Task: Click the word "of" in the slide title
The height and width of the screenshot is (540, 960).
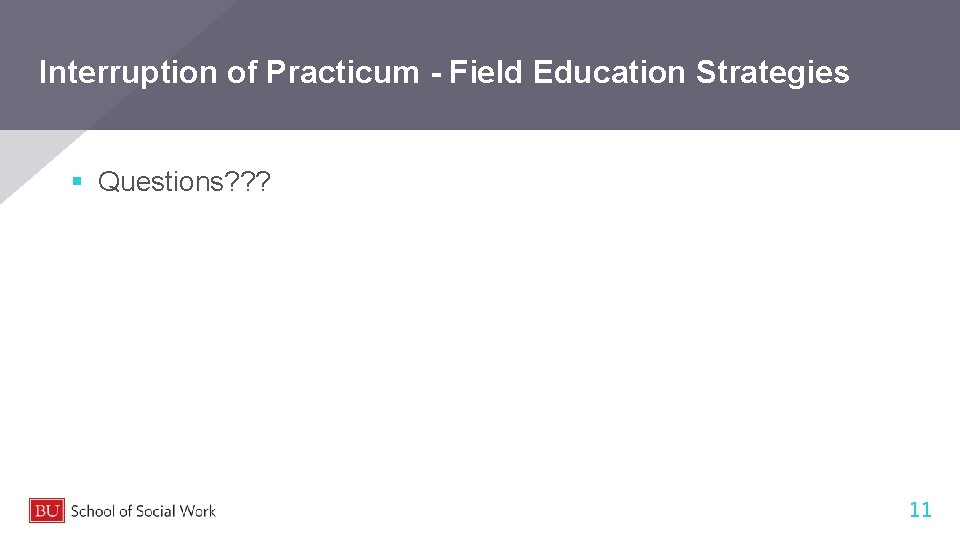Action: [243, 72]
